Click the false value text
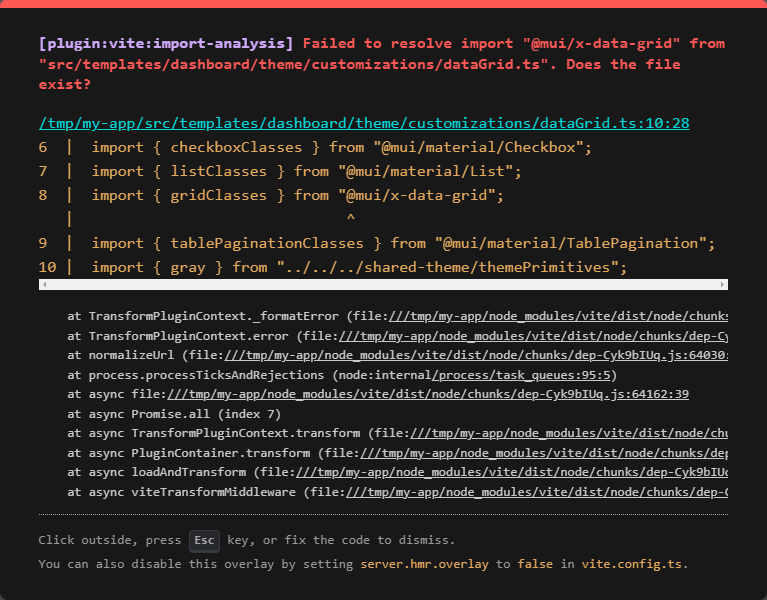767x600 pixels. coord(535,564)
